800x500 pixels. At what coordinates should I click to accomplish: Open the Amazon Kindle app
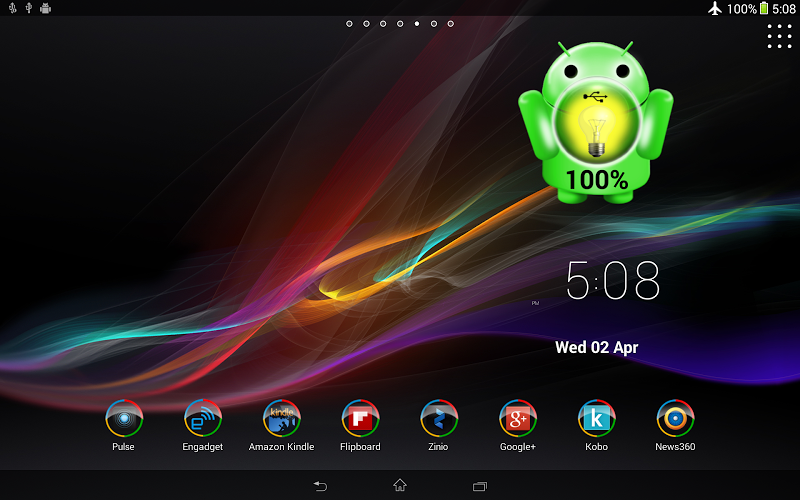point(282,418)
